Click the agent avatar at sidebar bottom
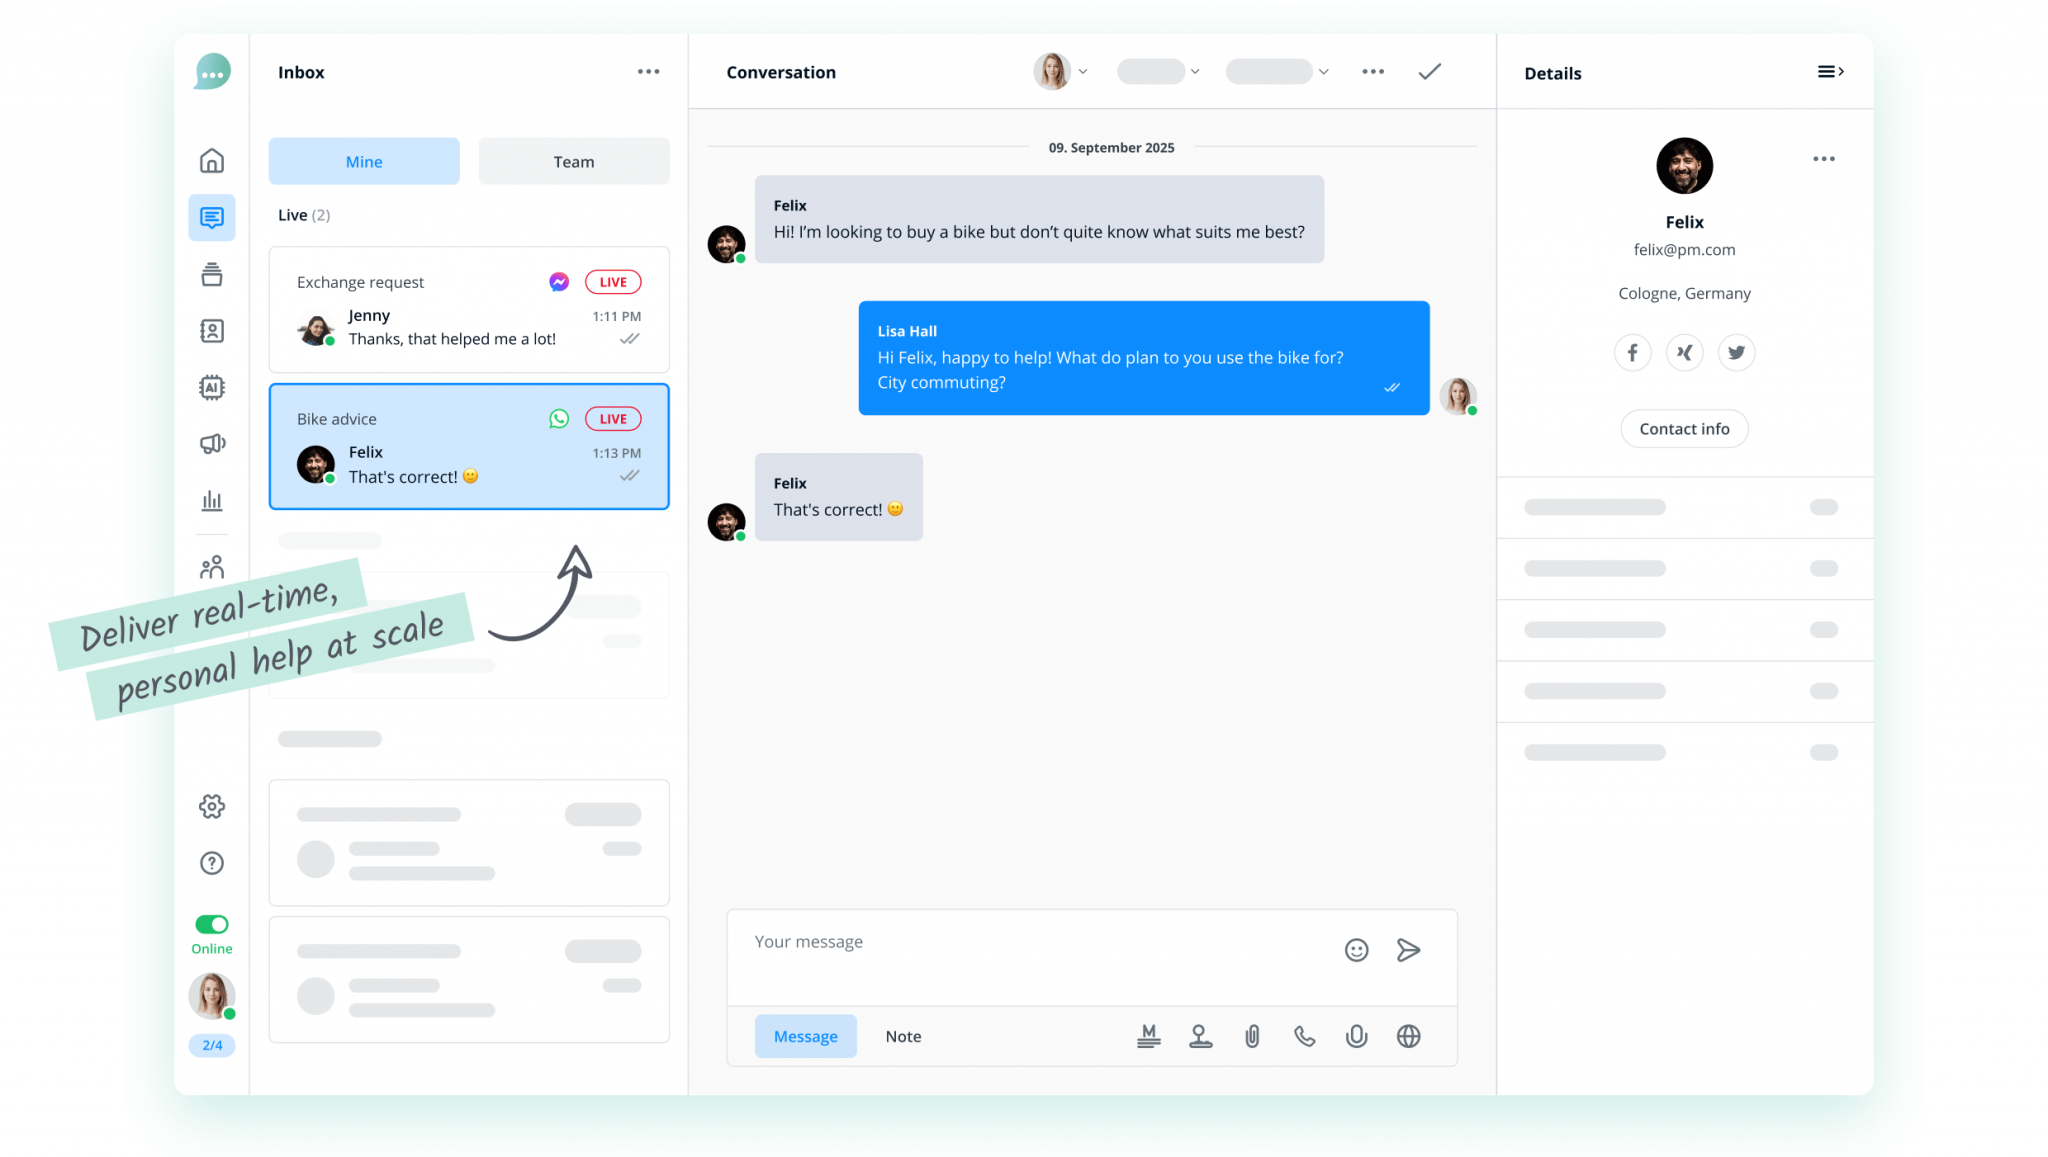The width and height of the screenshot is (2048, 1157). coord(211,996)
